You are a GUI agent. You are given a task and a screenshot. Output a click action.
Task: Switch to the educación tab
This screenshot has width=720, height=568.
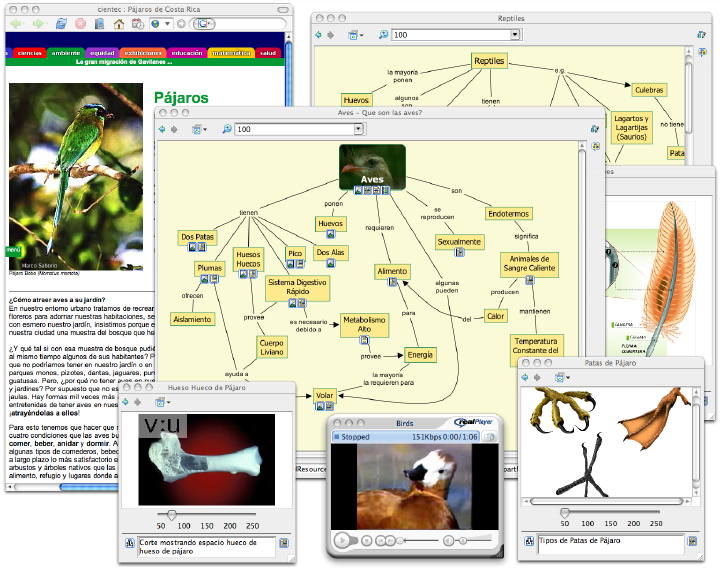pos(187,53)
